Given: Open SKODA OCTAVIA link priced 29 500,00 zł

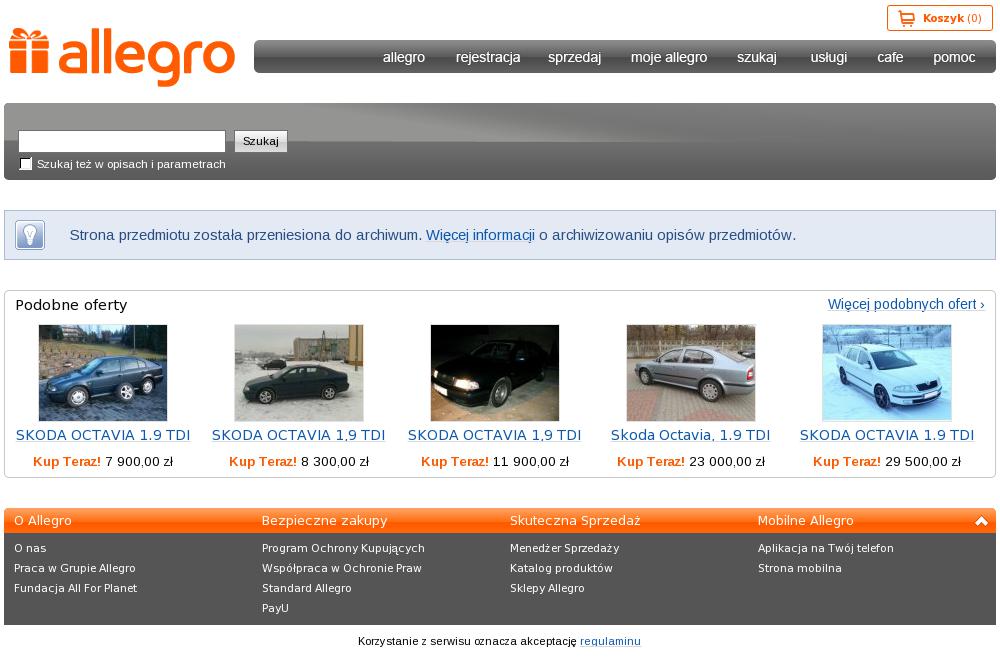Looking at the screenshot, I should (886, 435).
